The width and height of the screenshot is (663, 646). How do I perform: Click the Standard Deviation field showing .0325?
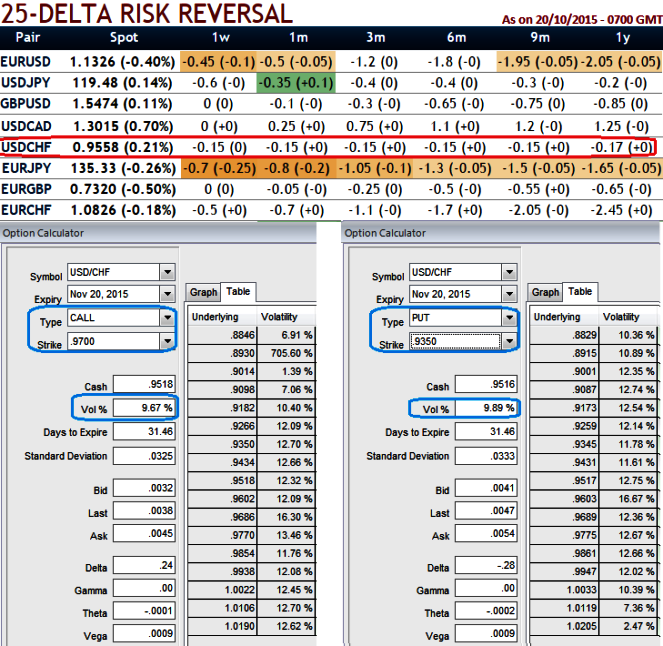(143, 456)
